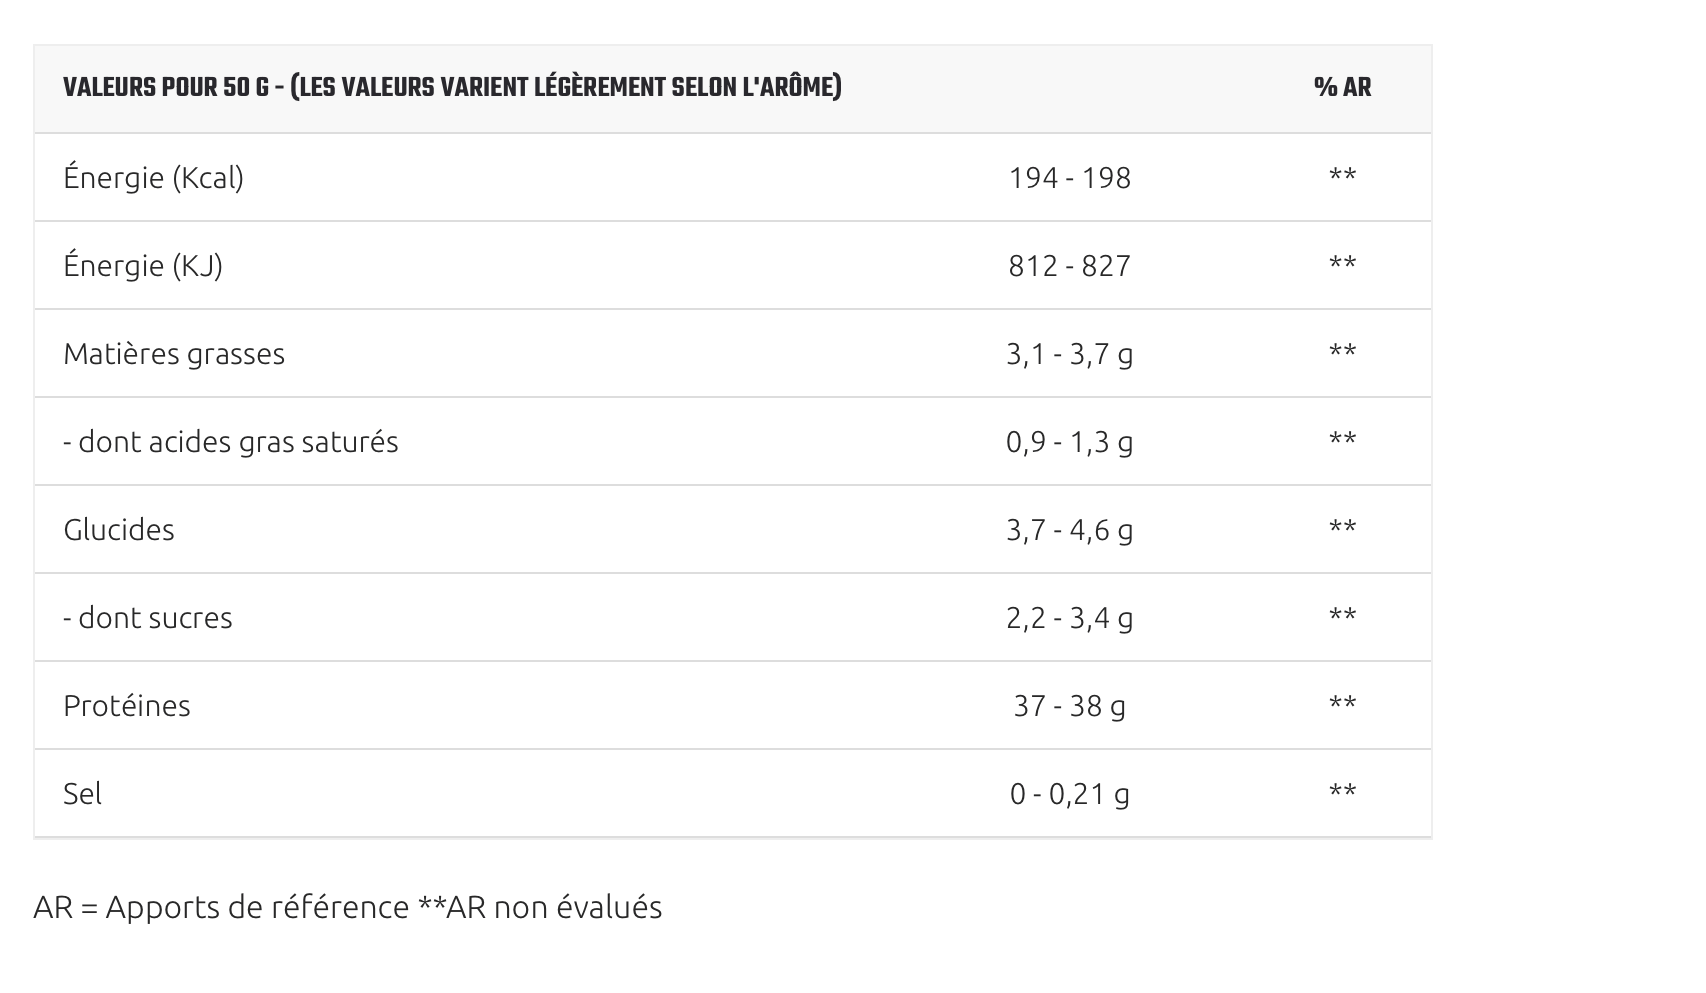Click the '3,1 - 3,7 g' fat value
This screenshot has height=993, width=1706.
[1069, 354]
